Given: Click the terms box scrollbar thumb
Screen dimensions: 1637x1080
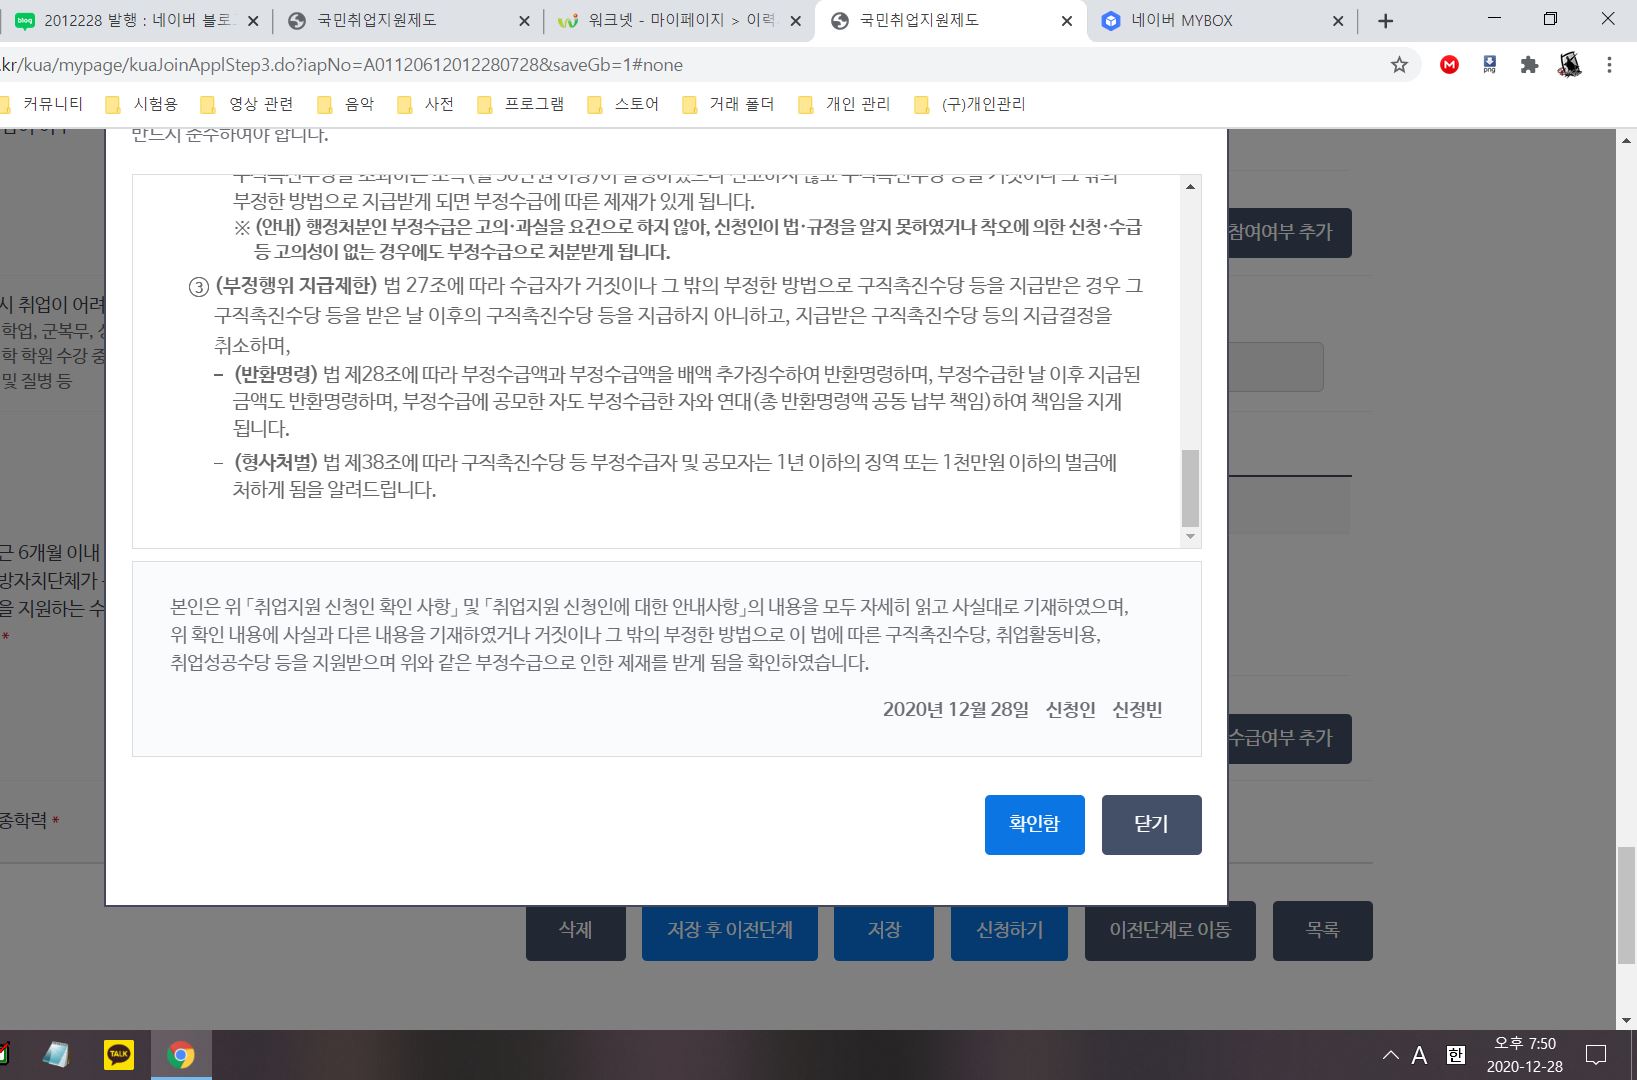Looking at the screenshot, I should point(1190,488).
